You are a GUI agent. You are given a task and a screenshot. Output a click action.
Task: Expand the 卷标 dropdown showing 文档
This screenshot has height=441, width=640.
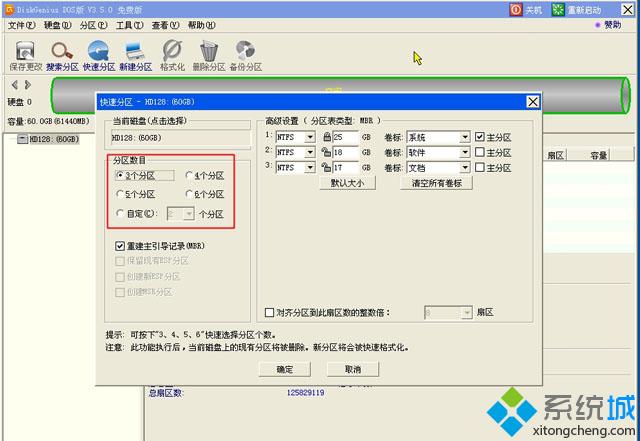point(464,168)
